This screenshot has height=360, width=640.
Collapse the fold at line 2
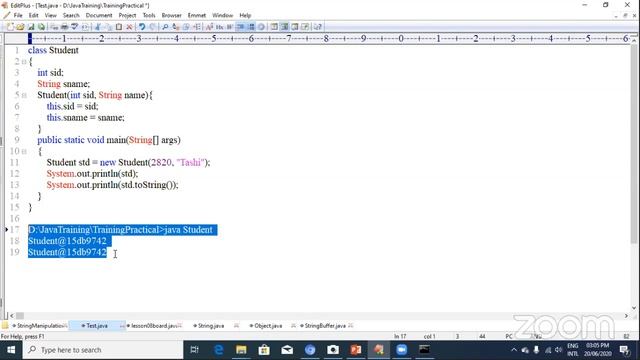24,62
